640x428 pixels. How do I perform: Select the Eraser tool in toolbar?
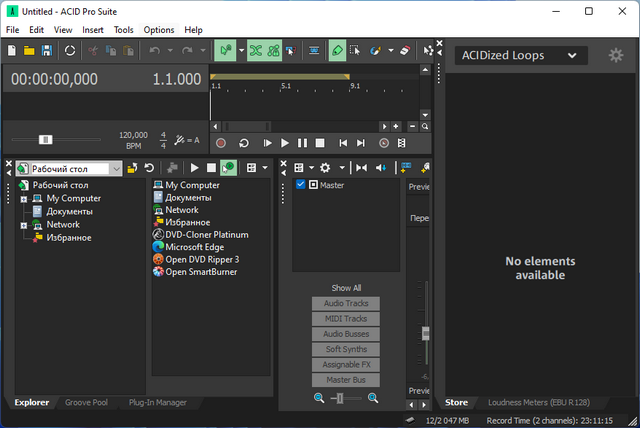point(404,50)
